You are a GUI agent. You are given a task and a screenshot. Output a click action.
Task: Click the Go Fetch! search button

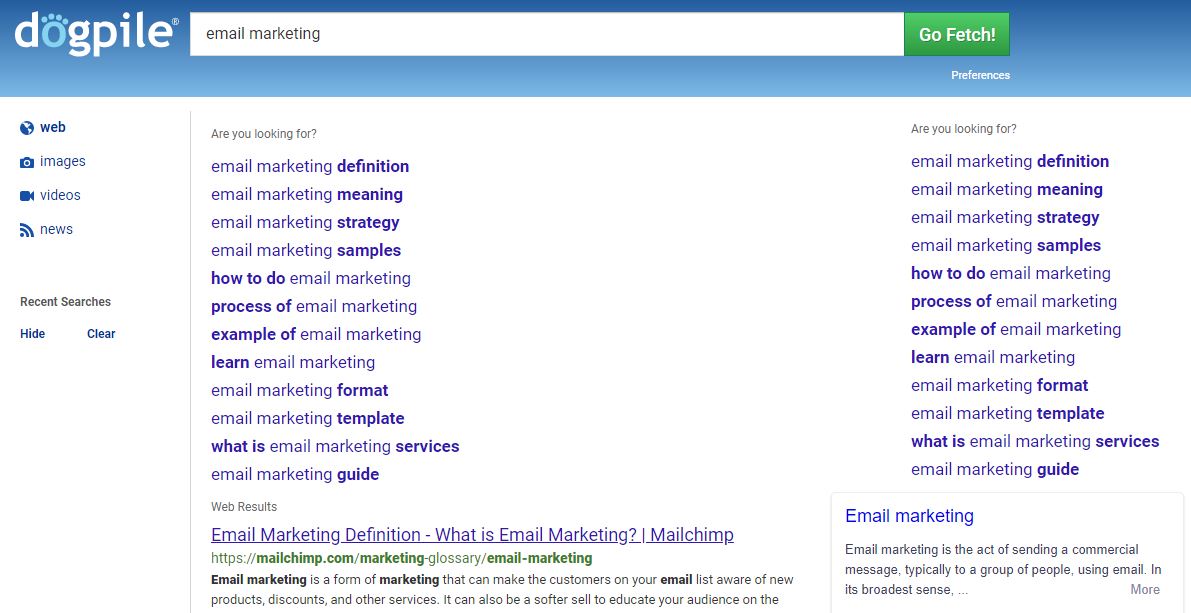coord(957,34)
